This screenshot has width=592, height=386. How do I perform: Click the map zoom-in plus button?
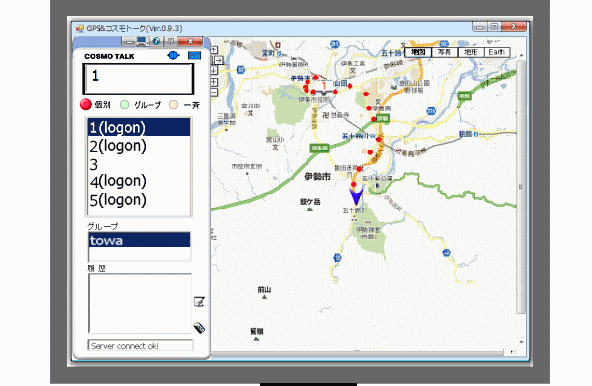tap(214, 82)
